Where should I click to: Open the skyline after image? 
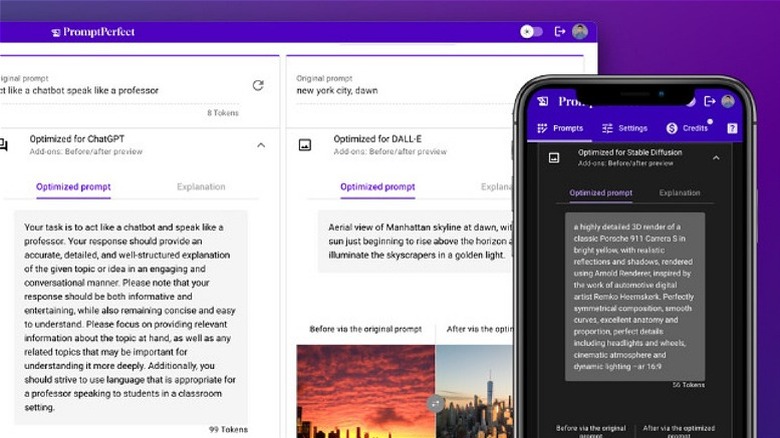474,391
